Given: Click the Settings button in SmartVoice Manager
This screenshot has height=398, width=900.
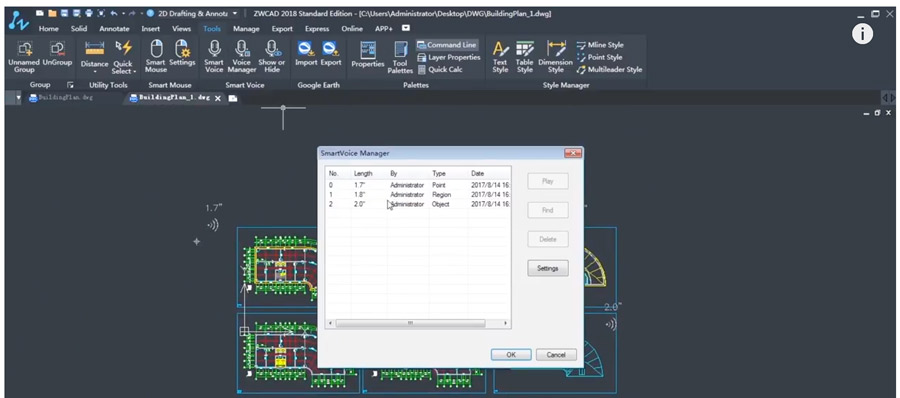Looking at the screenshot, I should point(548,268).
